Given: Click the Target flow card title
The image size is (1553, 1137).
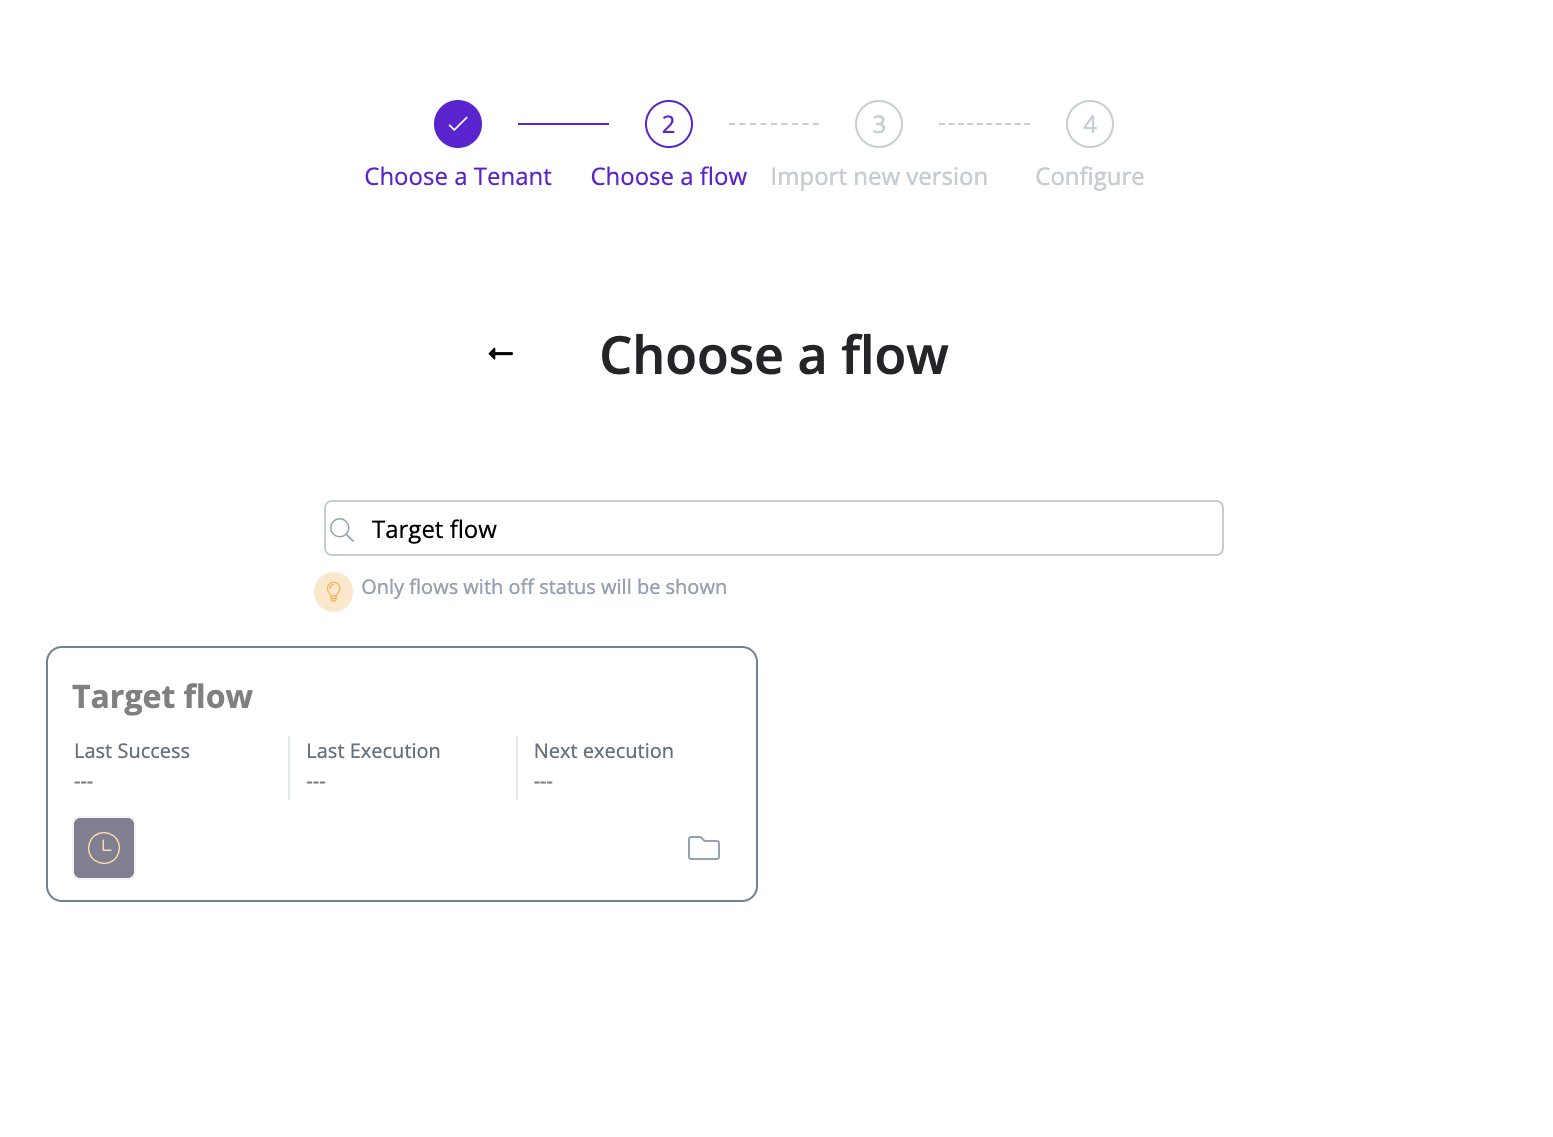Looking at the screenshot, I should tap(162, 696).
